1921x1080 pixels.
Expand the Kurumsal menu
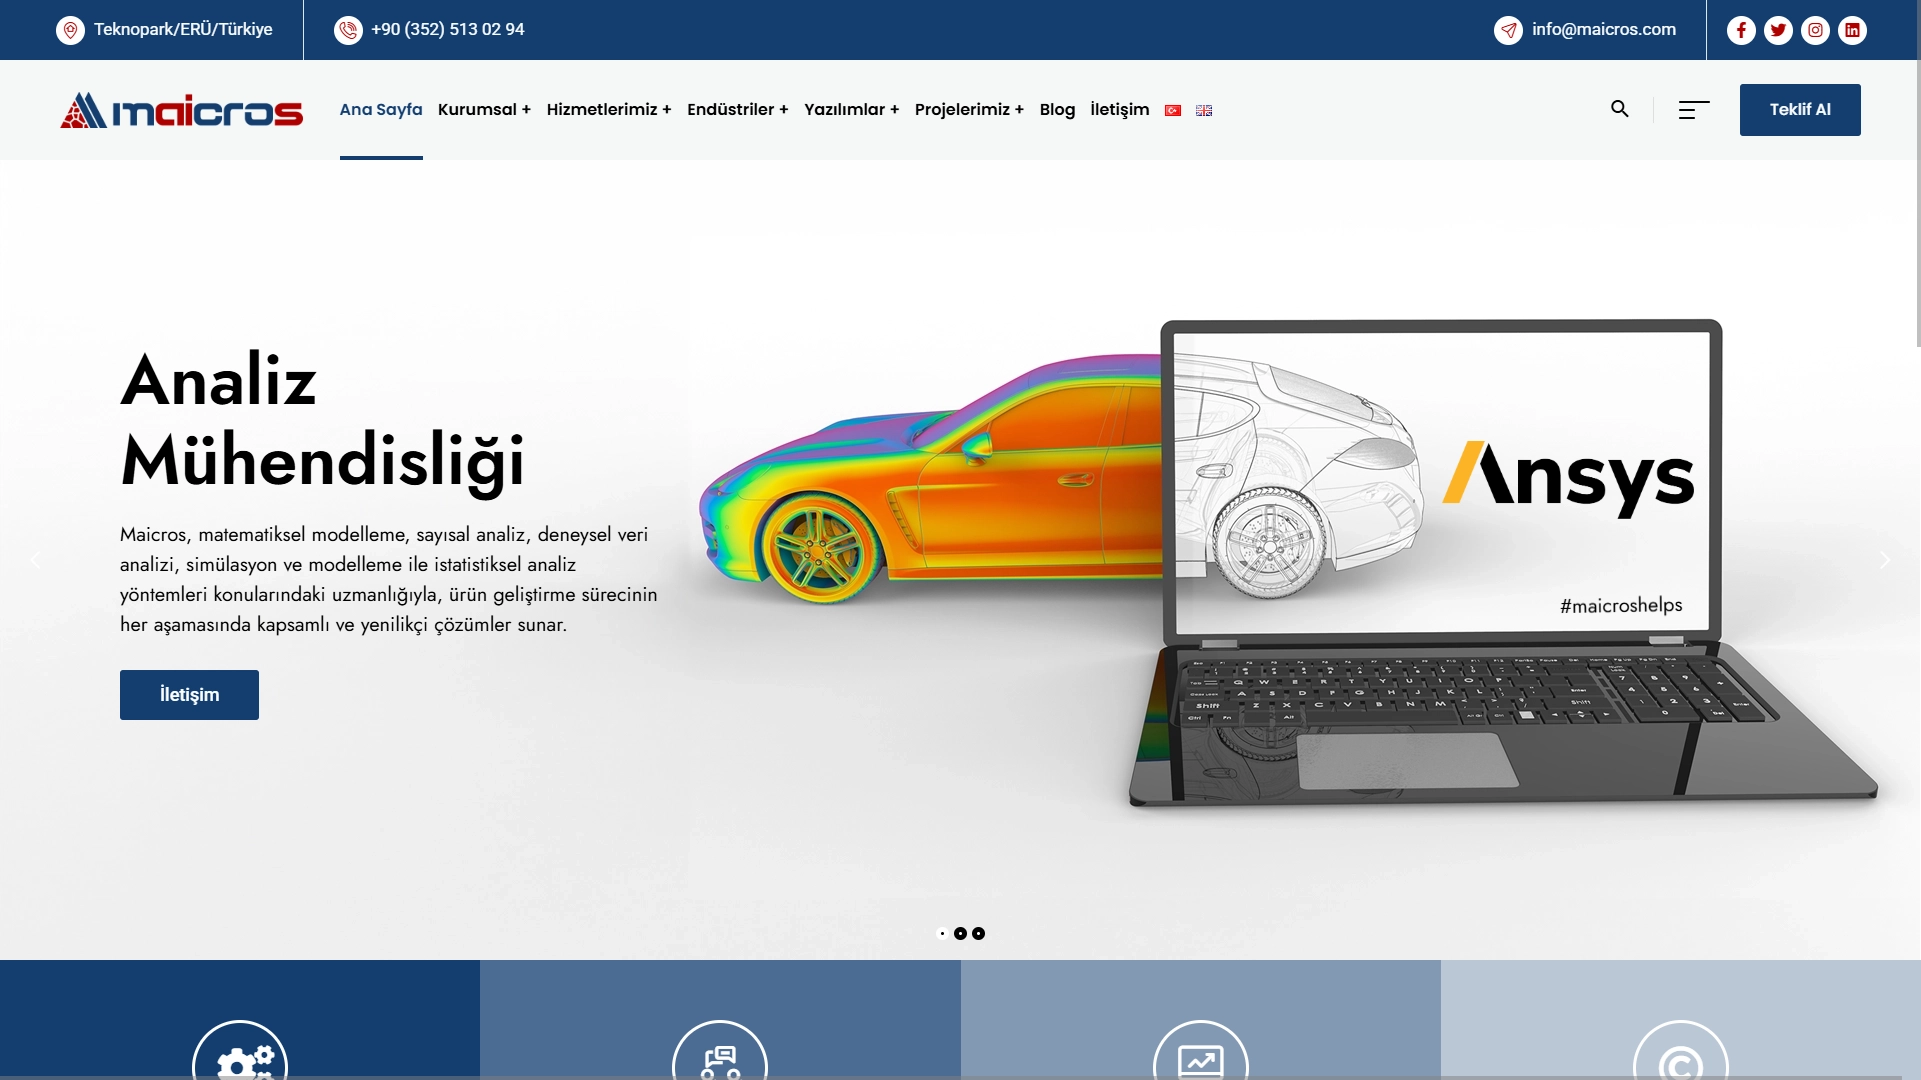point(484,110)
